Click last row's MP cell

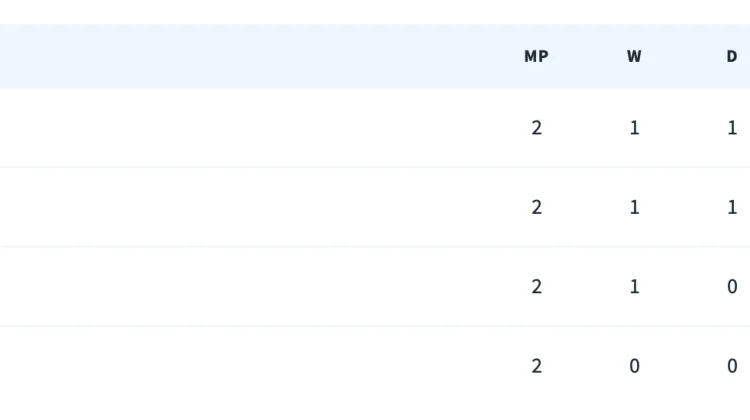(x=537, y=366)
